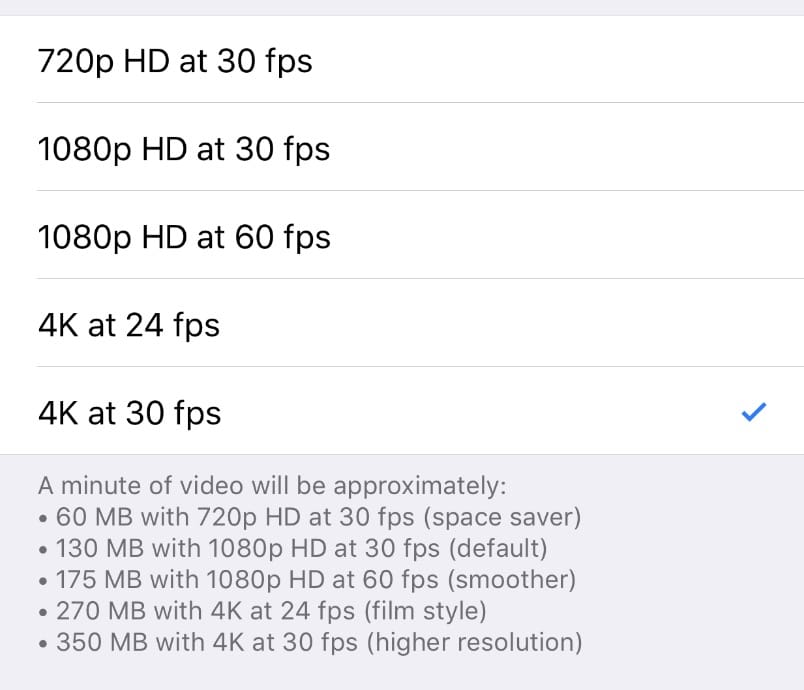Image resolution: width=804 pixels, height=690 pixels.
Task: Click the '(space saver)' text in footer
Action: [x=514, y=518]
